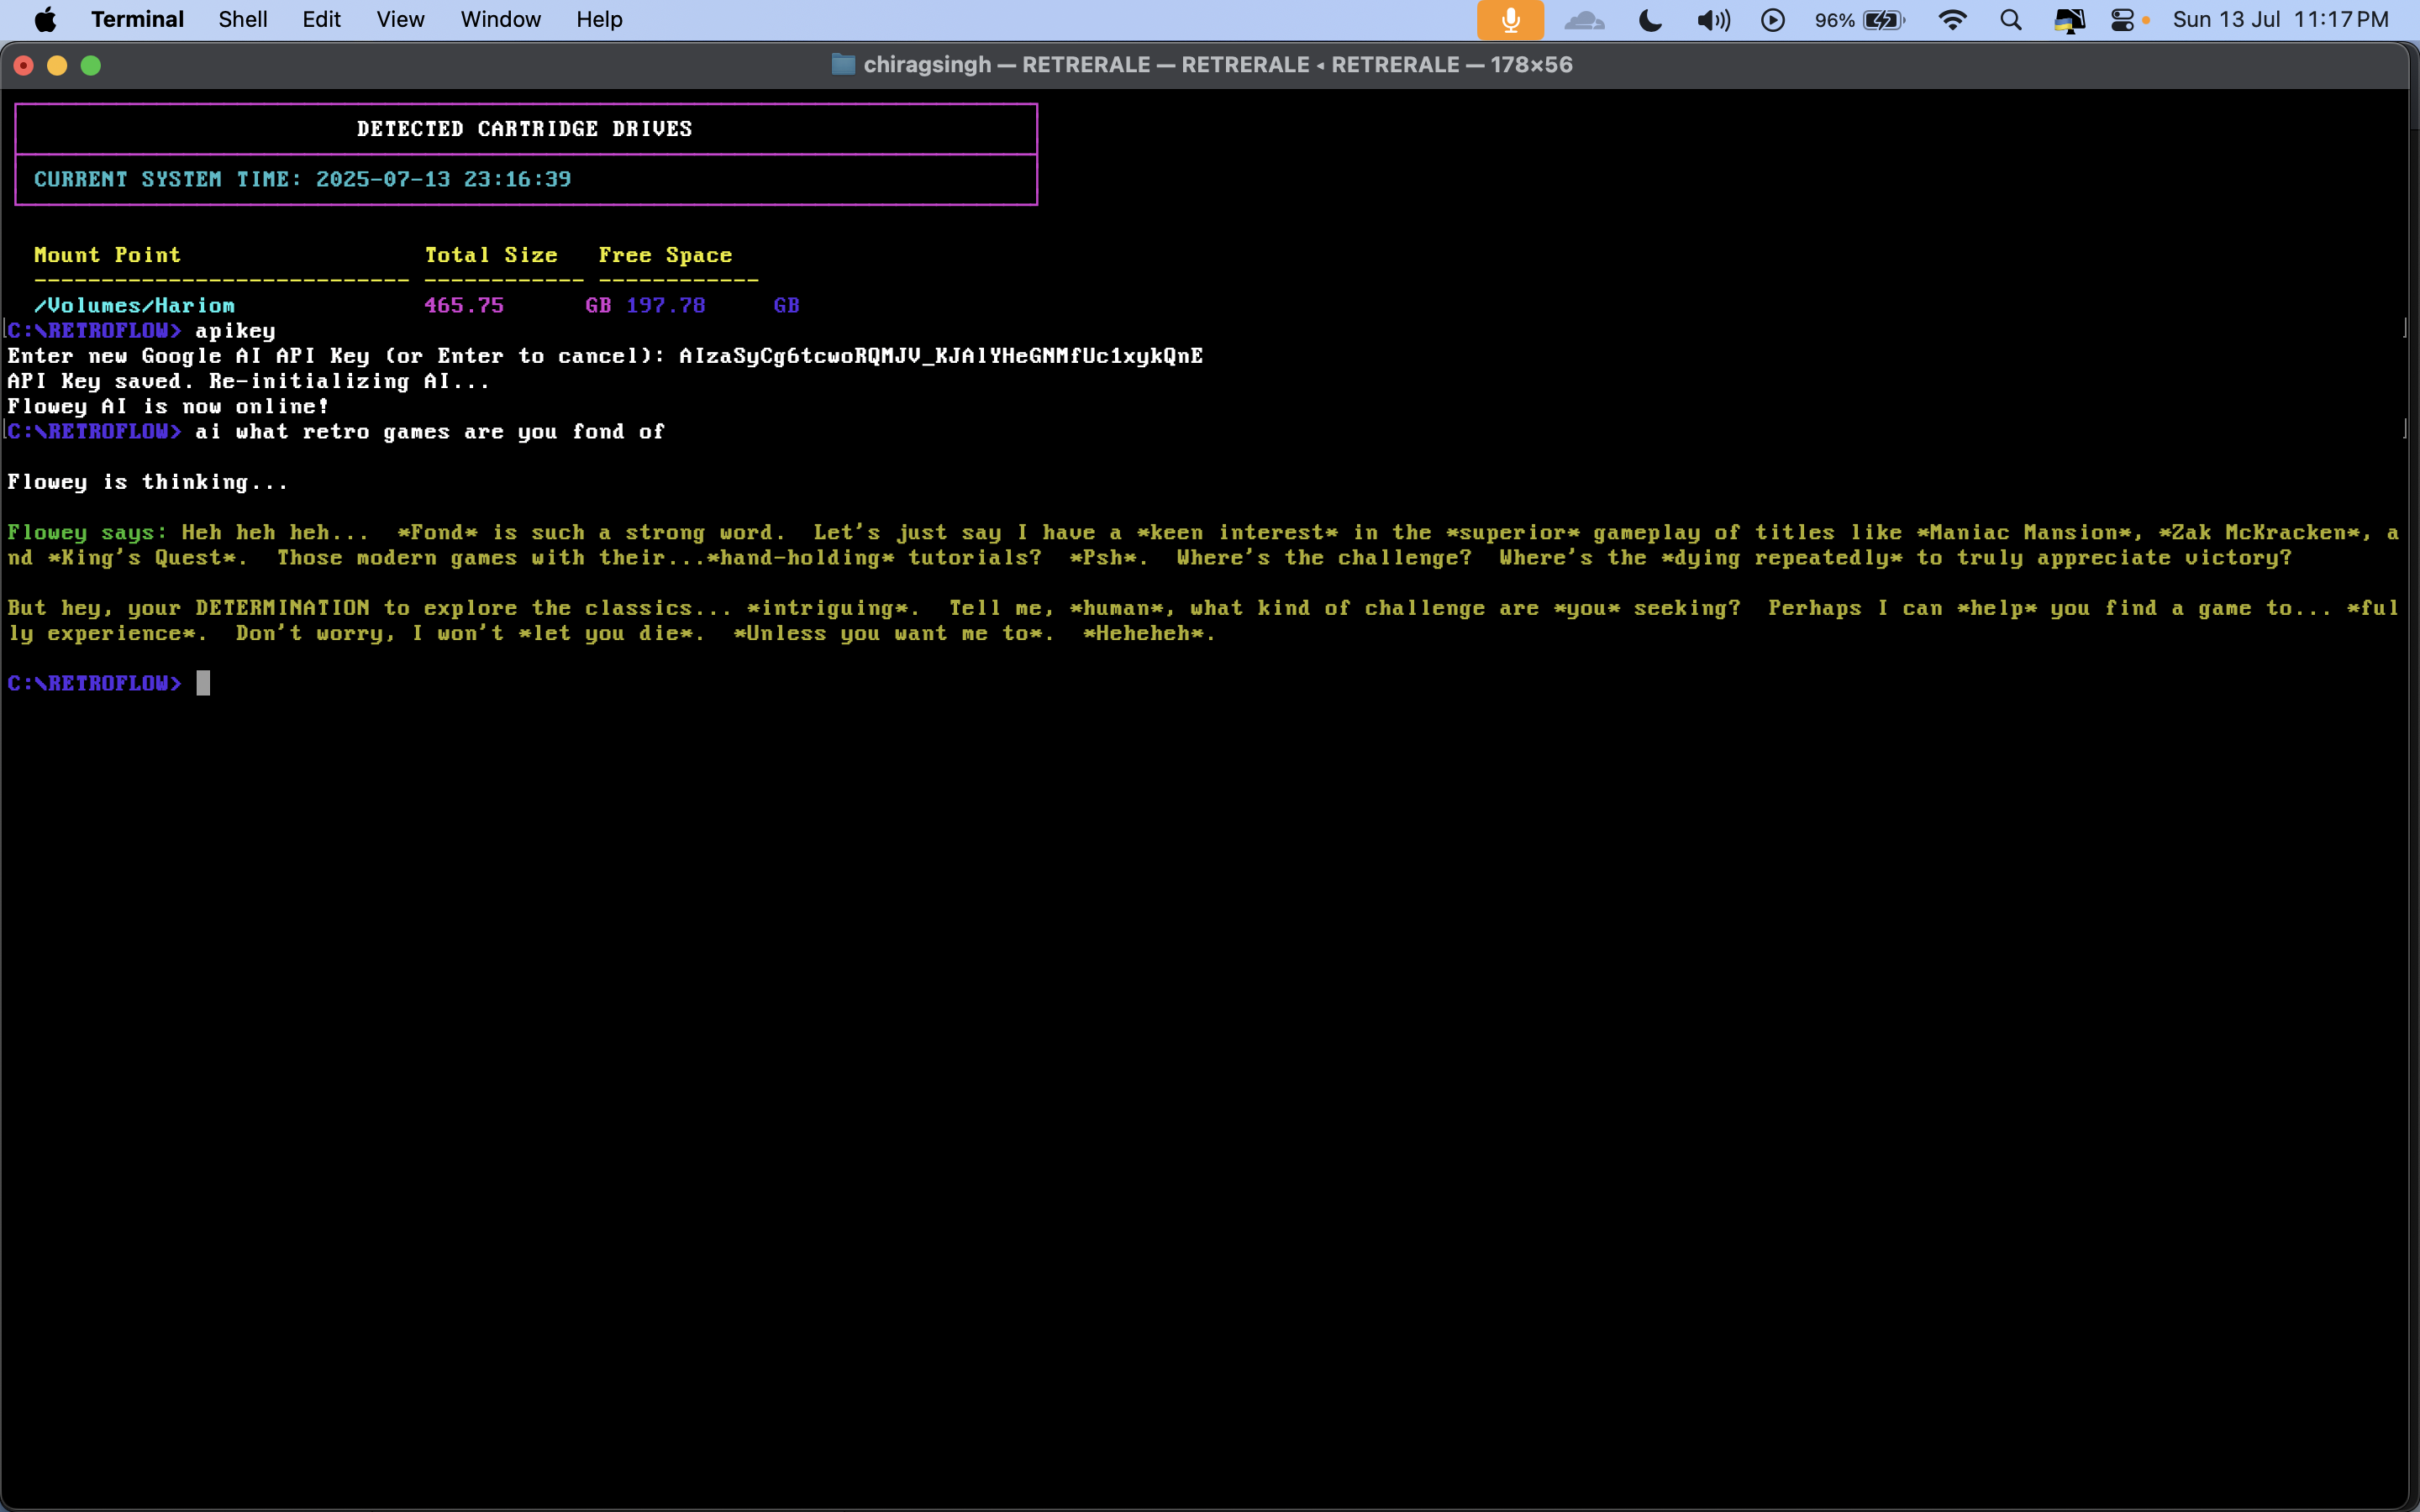
Task: Click the folder icon in title bar
Action: click(x=843, y=65)
